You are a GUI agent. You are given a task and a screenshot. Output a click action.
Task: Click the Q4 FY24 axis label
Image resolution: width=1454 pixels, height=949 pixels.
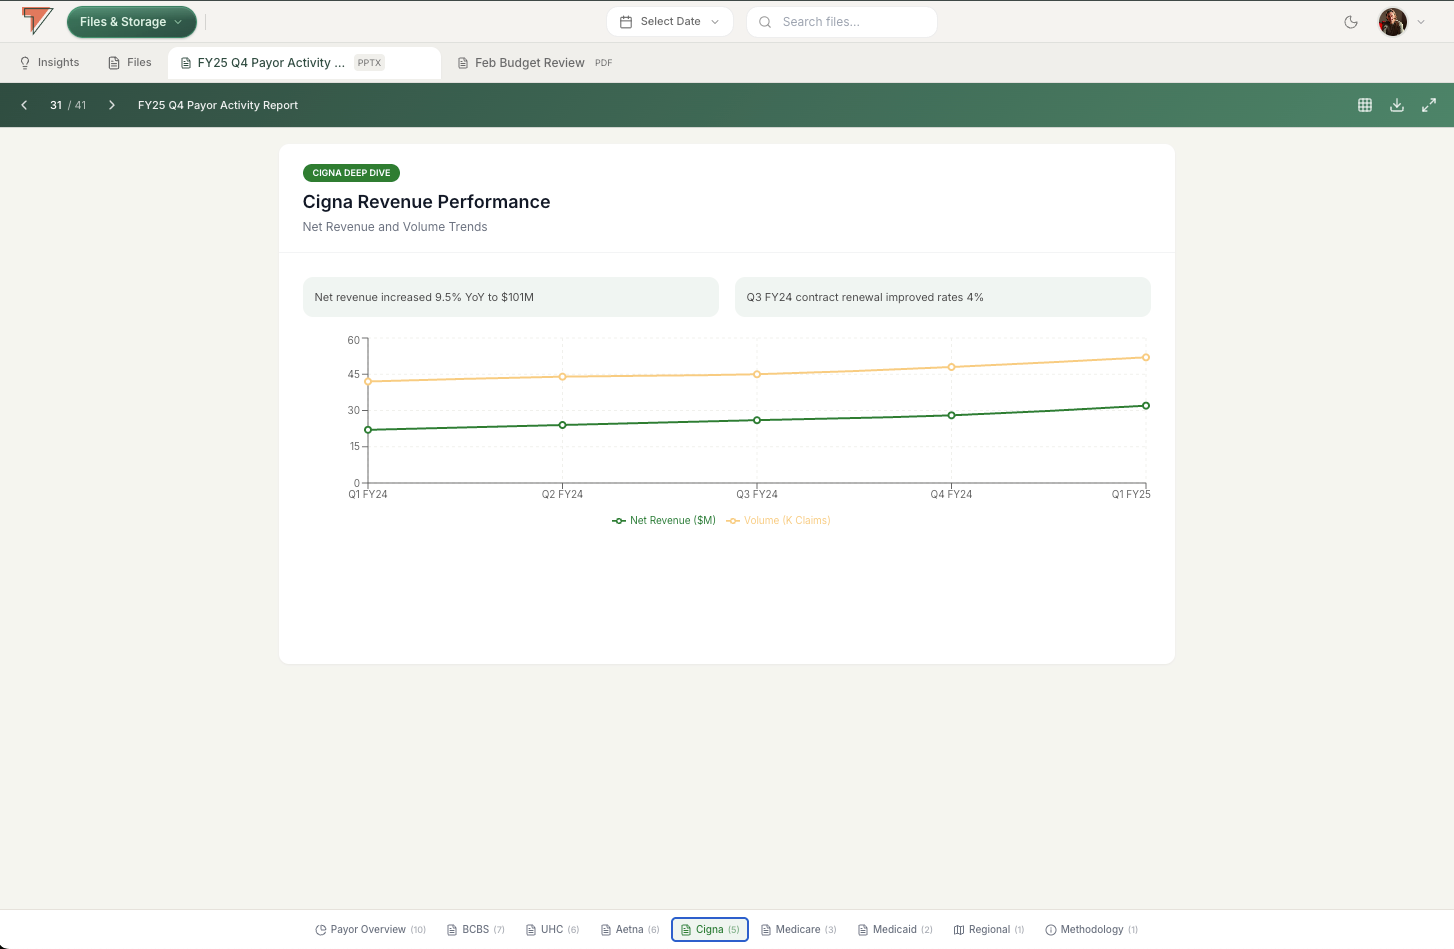pos(951,495)
